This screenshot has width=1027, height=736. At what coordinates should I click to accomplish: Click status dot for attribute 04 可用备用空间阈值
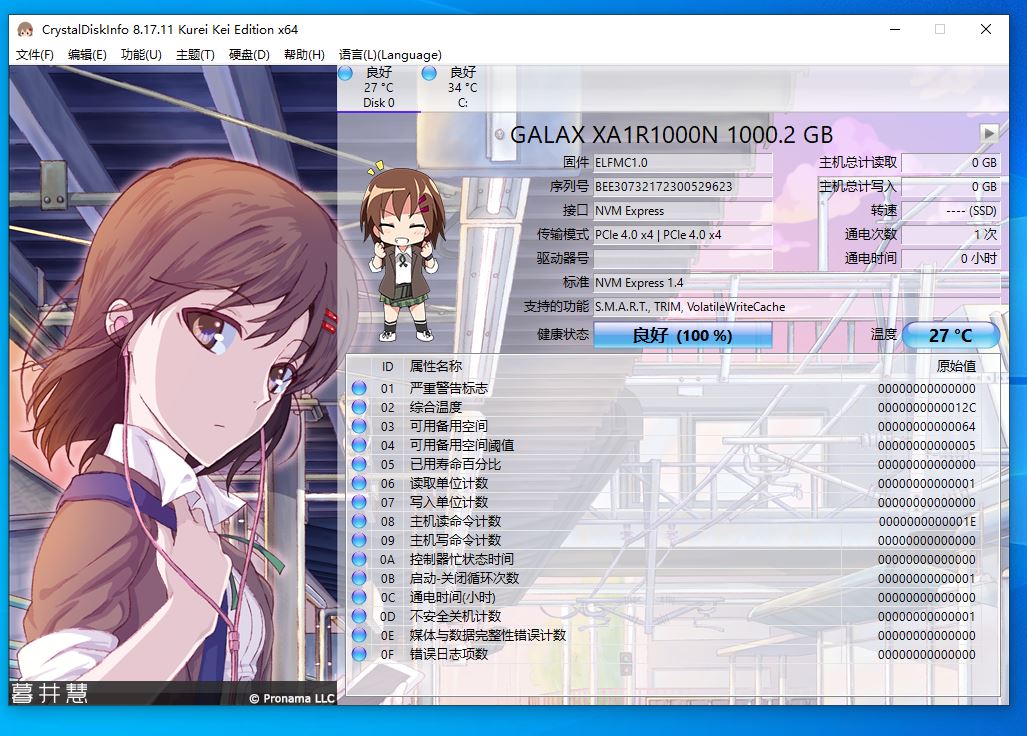pos(359,445)
